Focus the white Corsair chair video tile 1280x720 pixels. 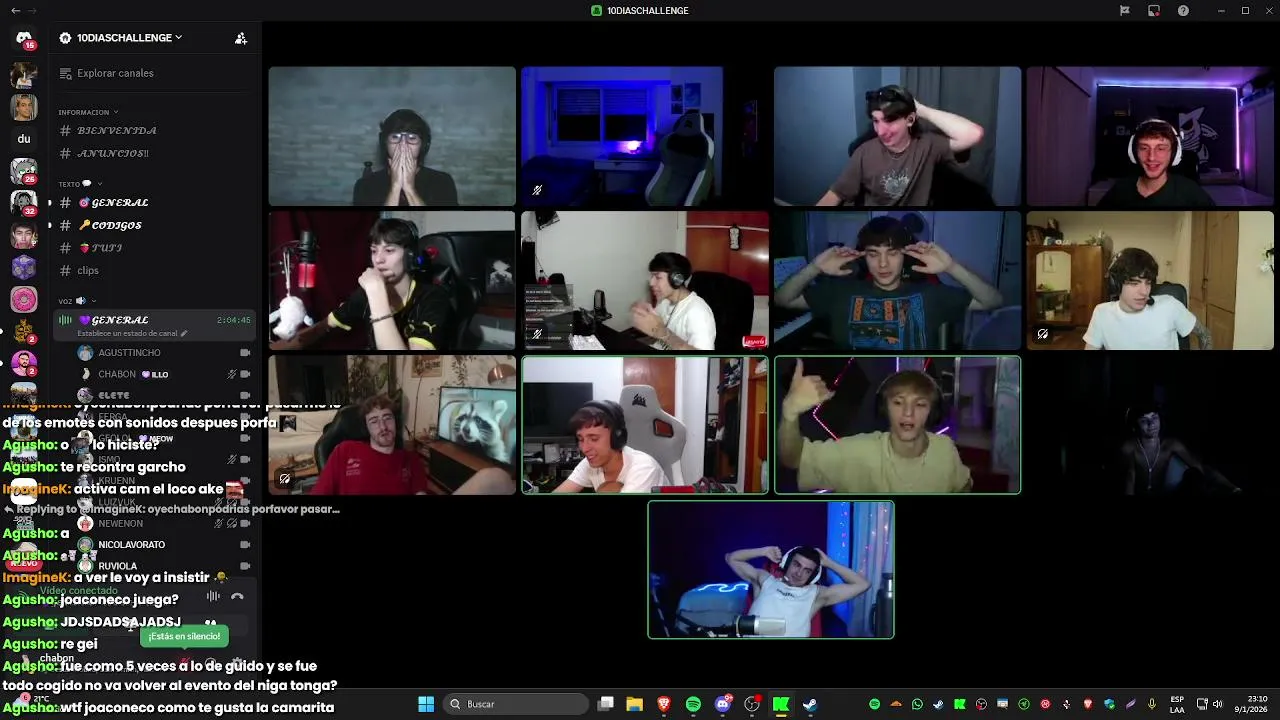[x=645, y=425]
